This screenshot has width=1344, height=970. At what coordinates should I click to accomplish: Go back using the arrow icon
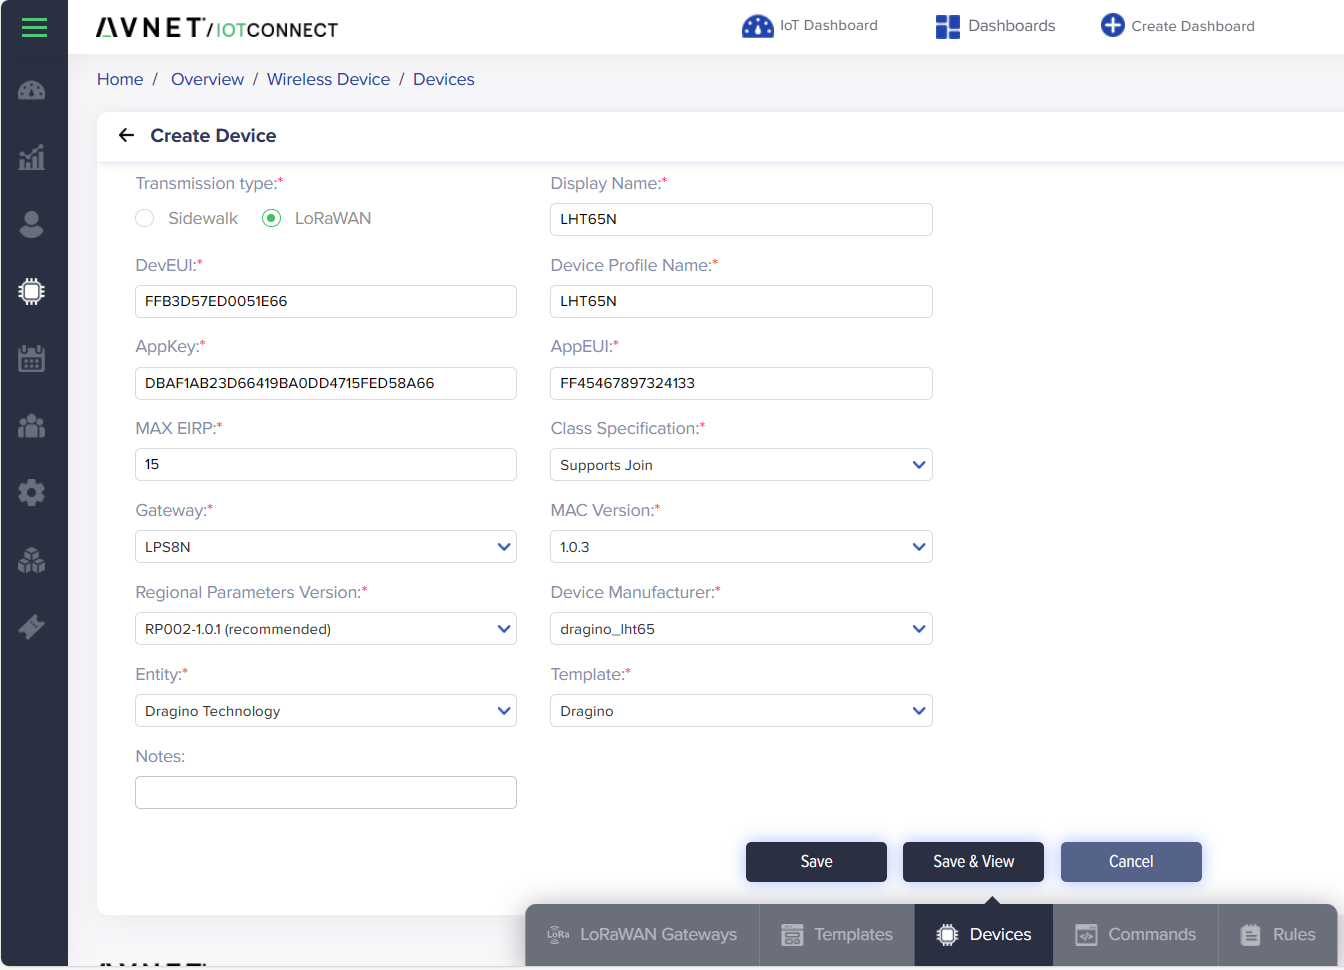click(126, 135)
